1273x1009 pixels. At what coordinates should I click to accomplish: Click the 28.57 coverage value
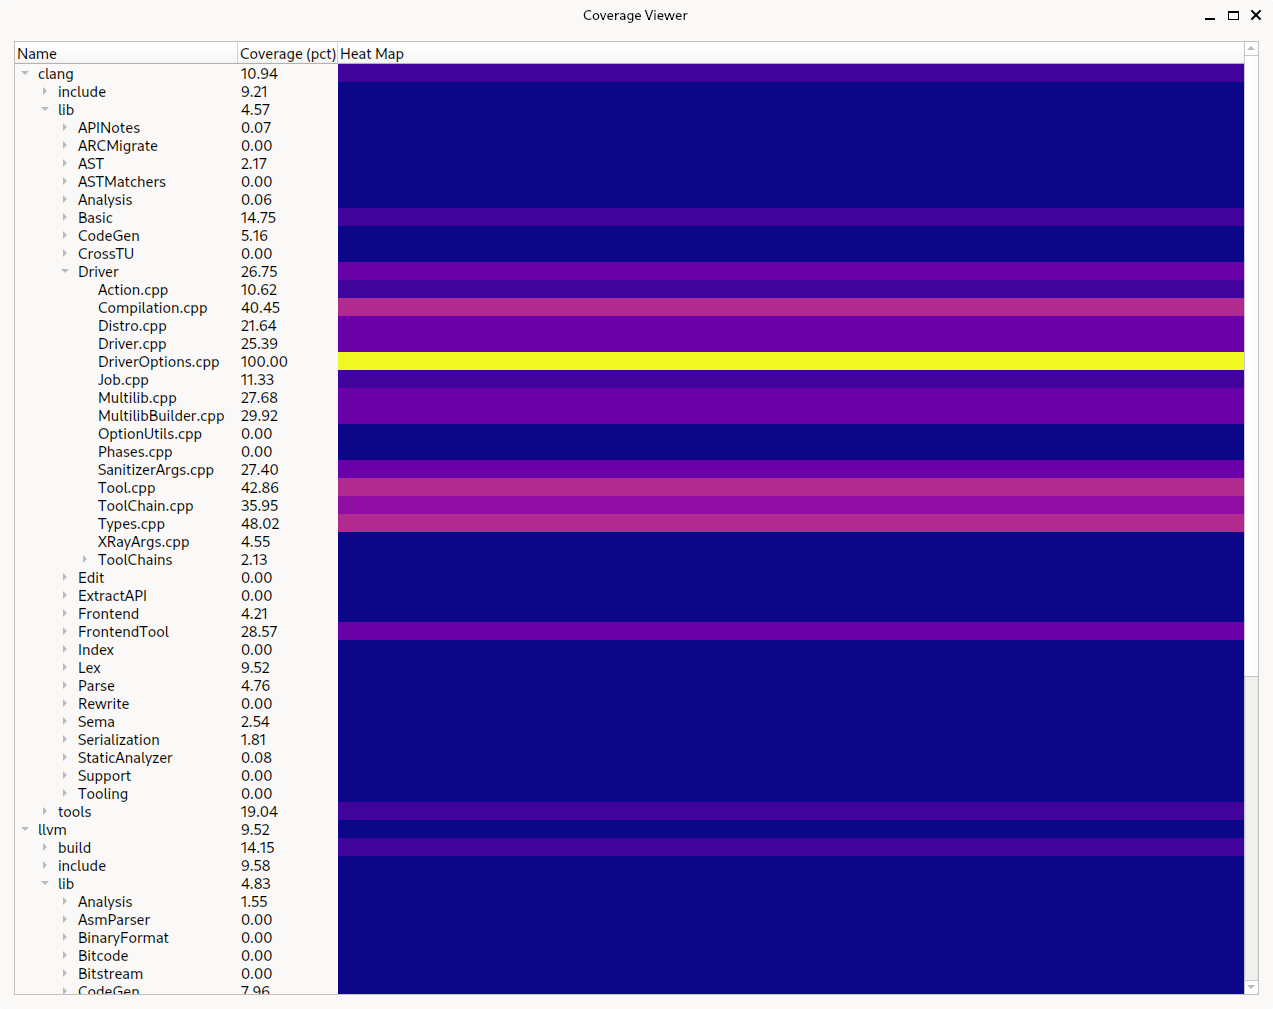coord(259,631)
